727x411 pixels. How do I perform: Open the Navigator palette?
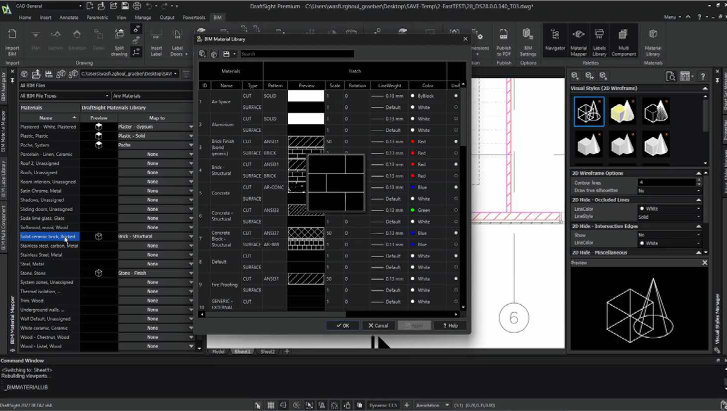coord(555,41)
